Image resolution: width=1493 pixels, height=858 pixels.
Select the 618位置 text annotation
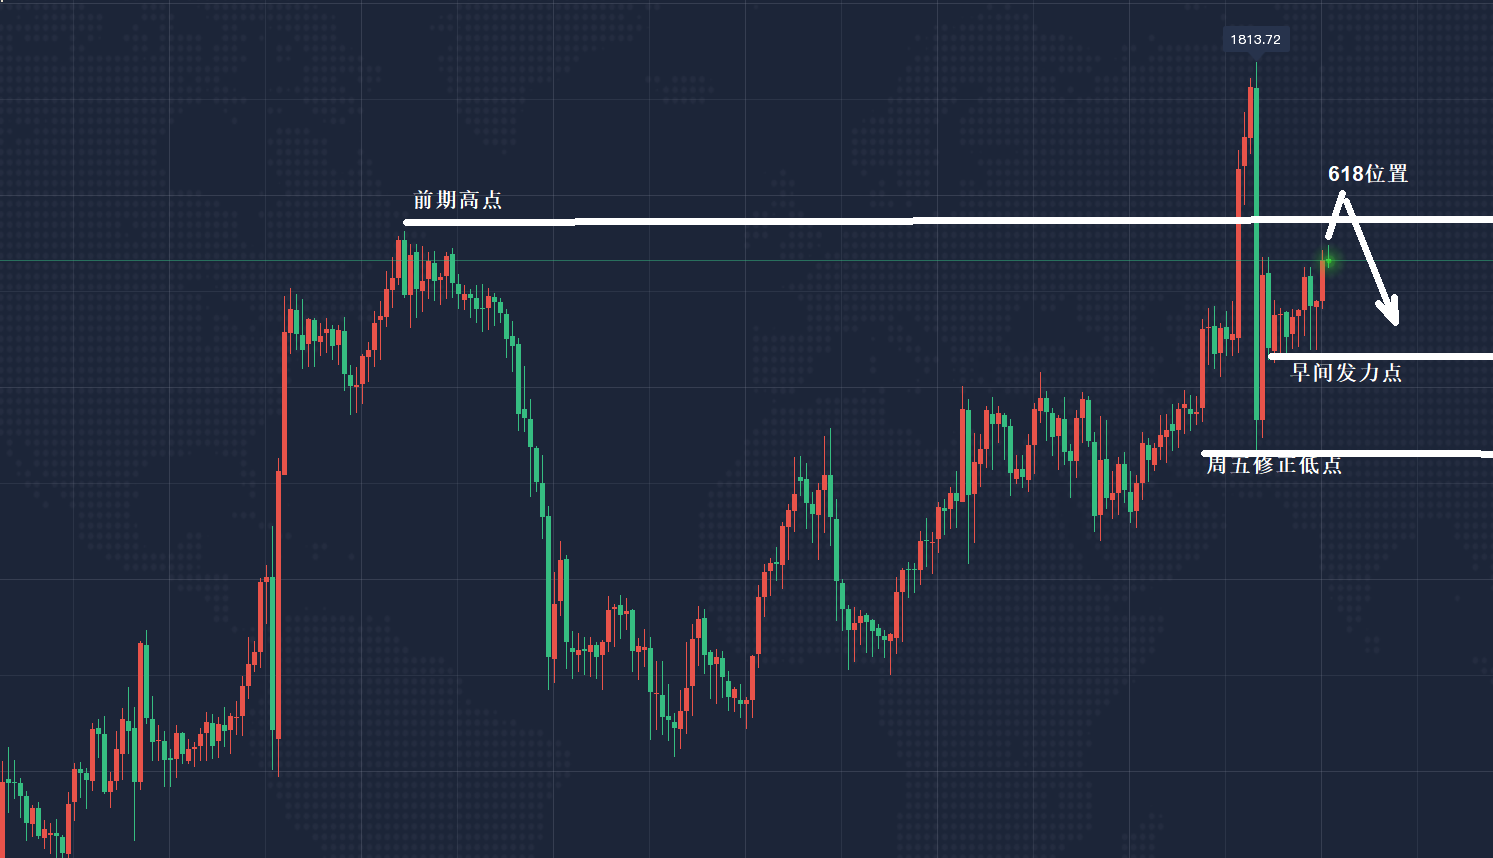click(1367, 174)
